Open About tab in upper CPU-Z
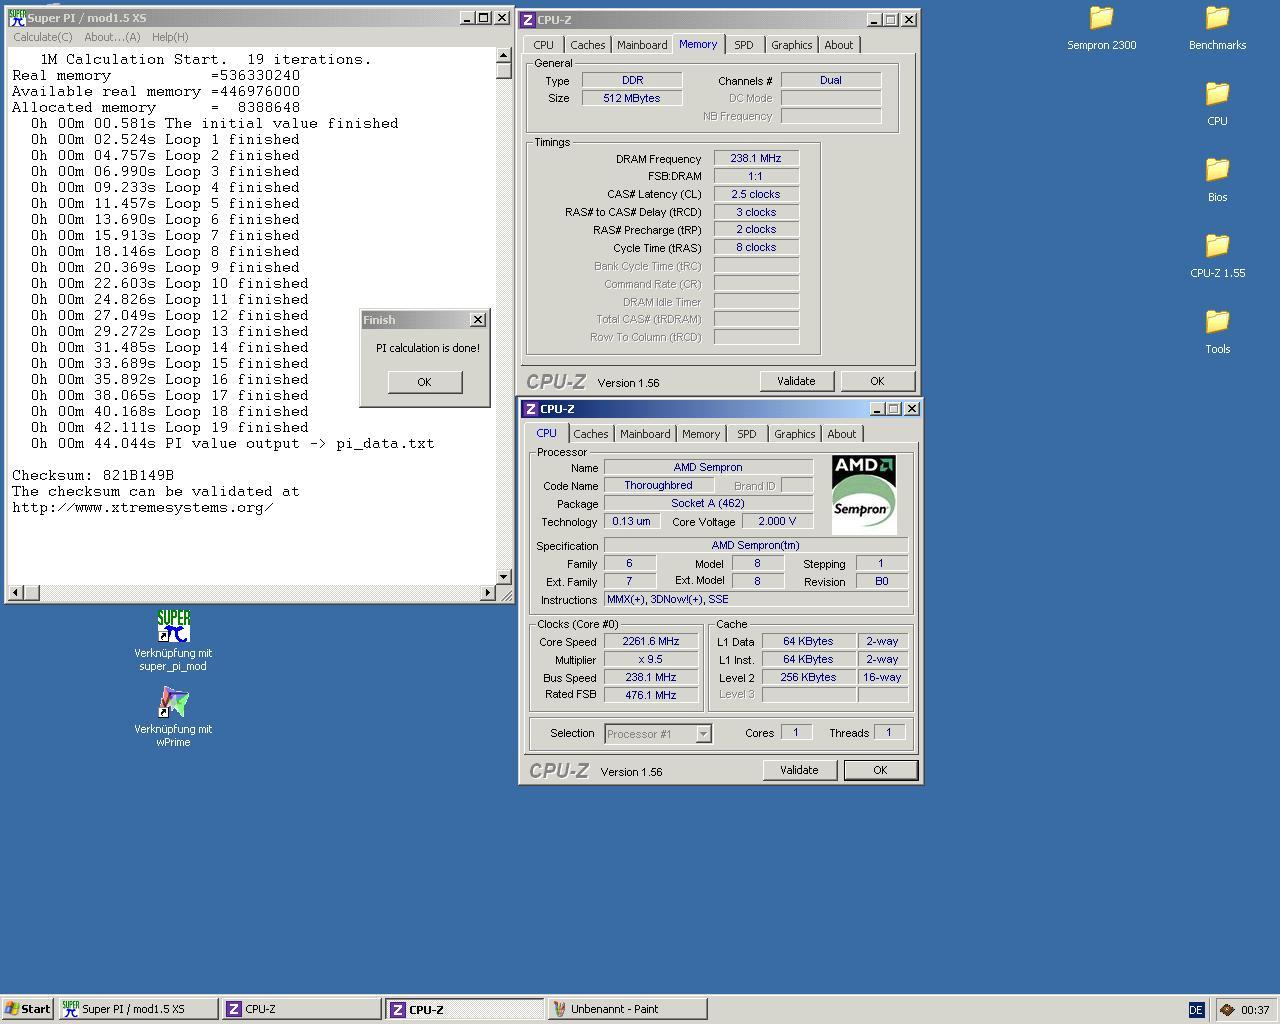Image resolution: width=1280 pixels, height=1024 pixels. pyautogui.click(x=838, y=45)
